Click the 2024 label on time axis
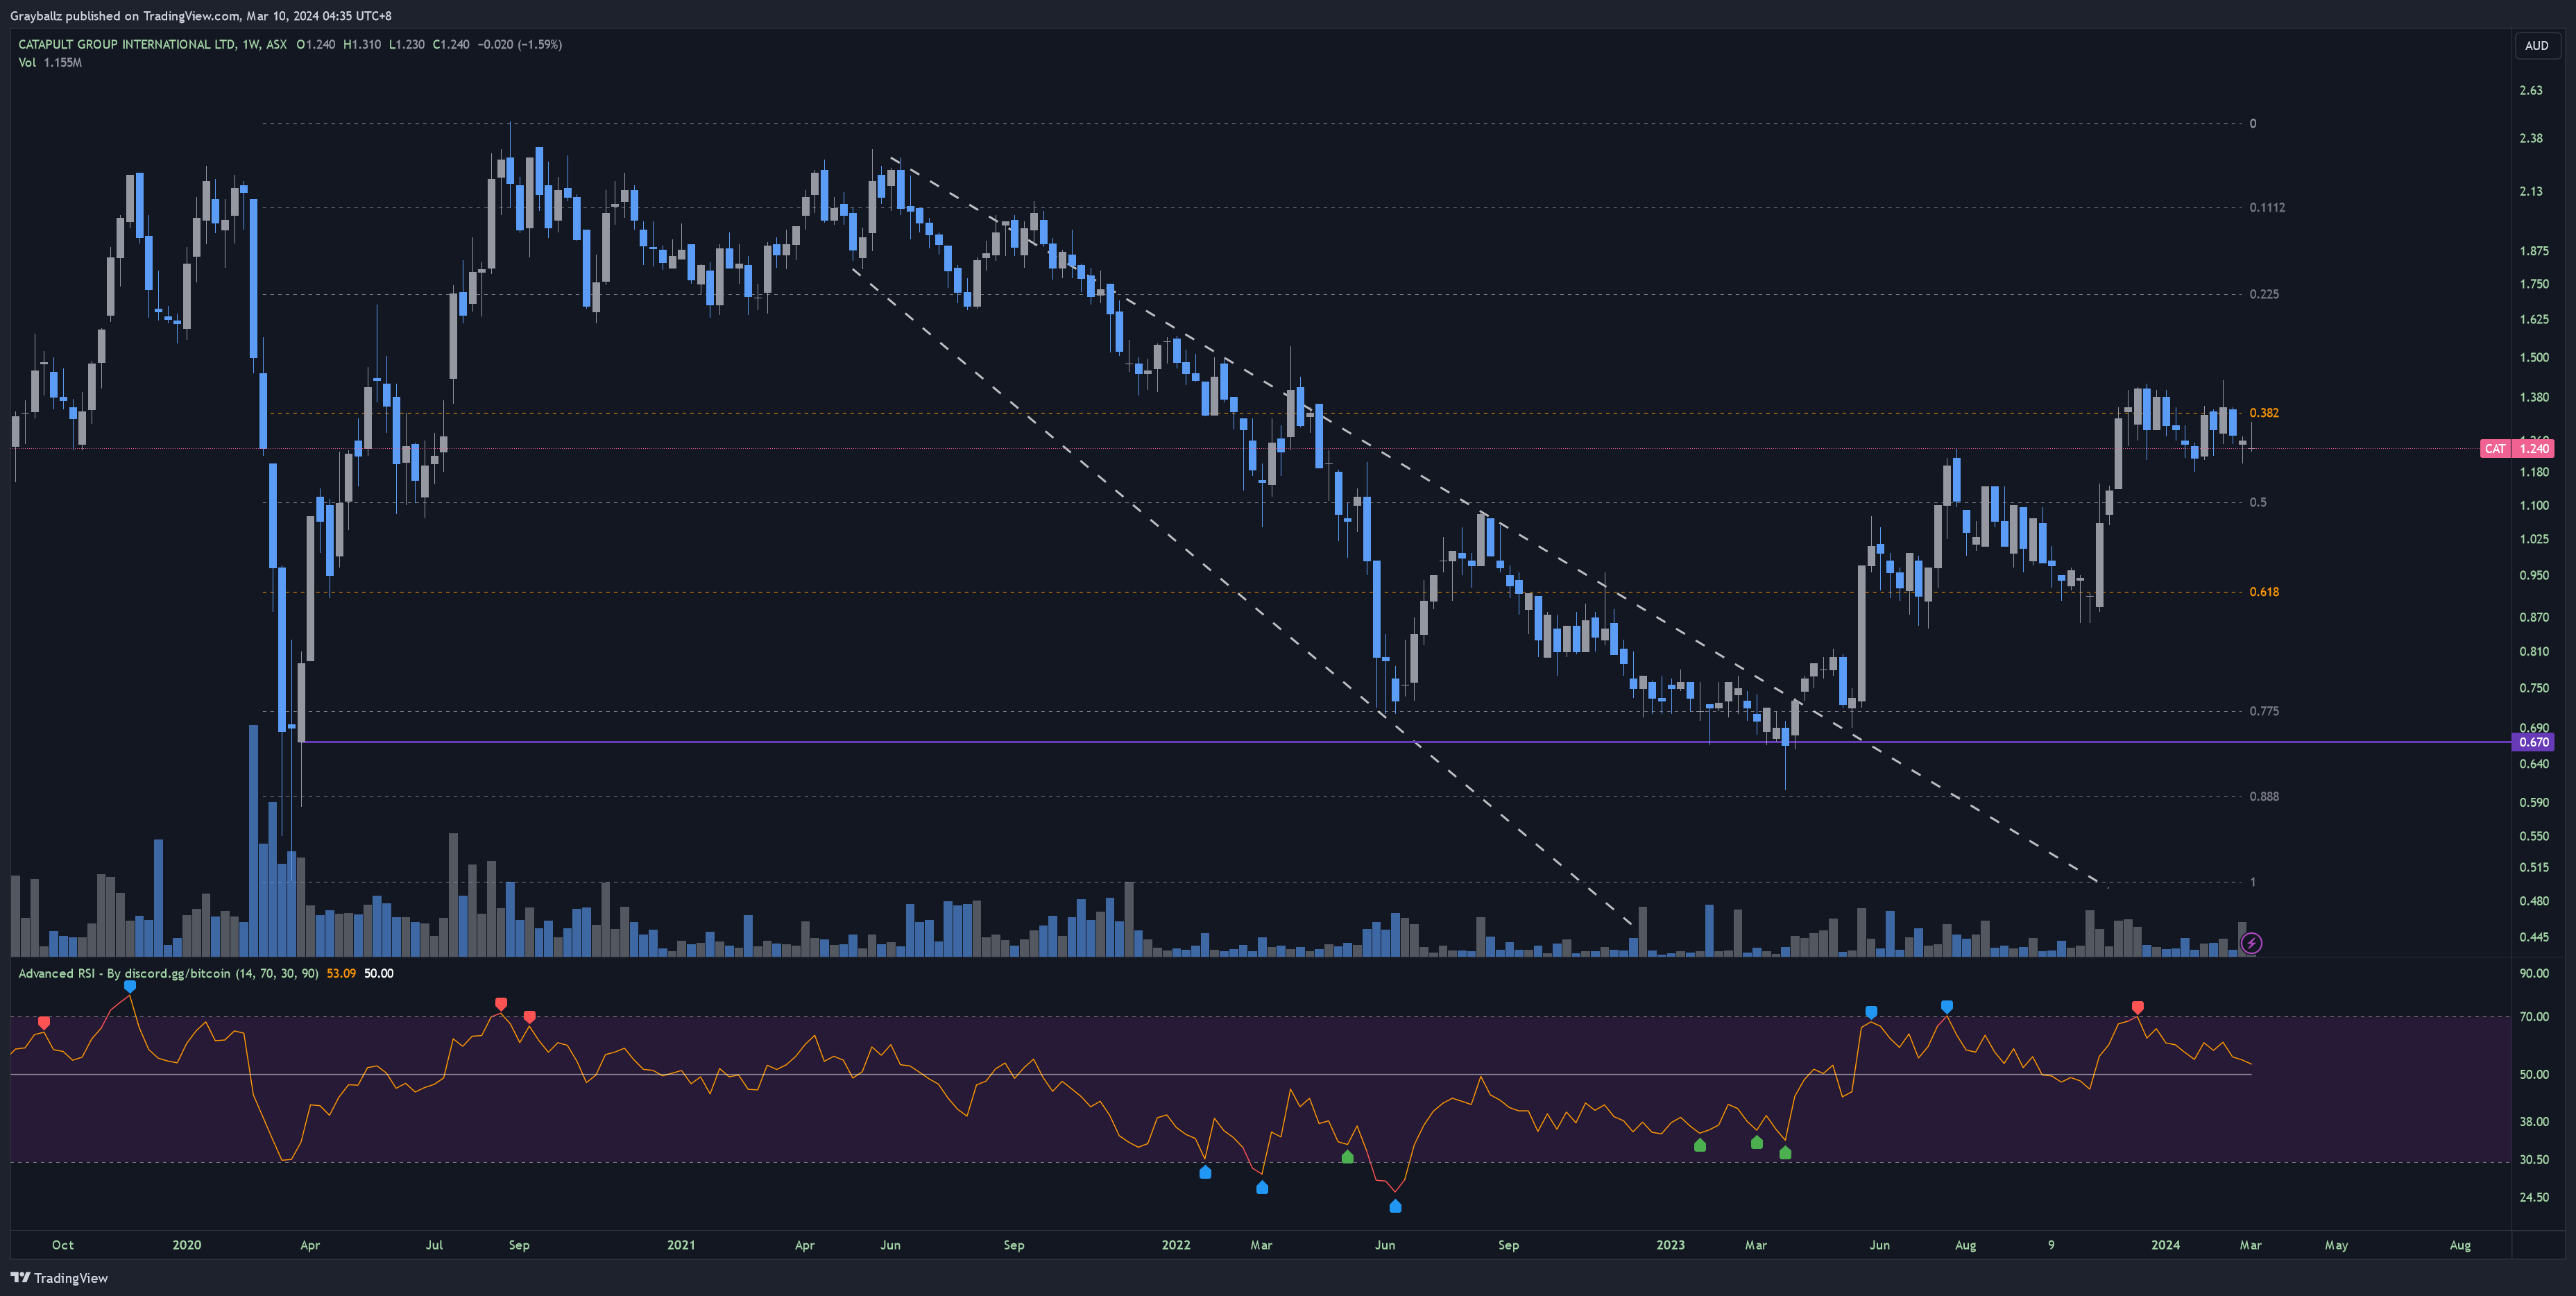Screen dimensions: 2576x1296 pos(2165,1245)
